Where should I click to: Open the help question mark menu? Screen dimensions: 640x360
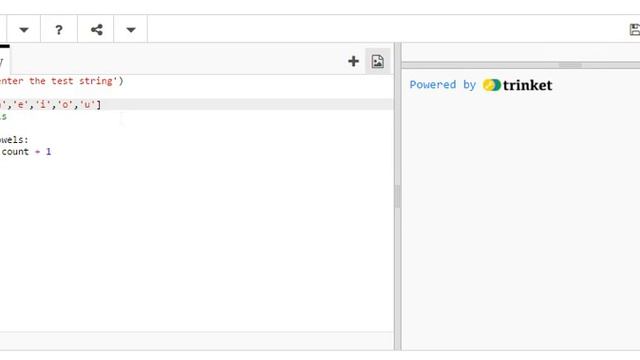[x=59, y=29]
